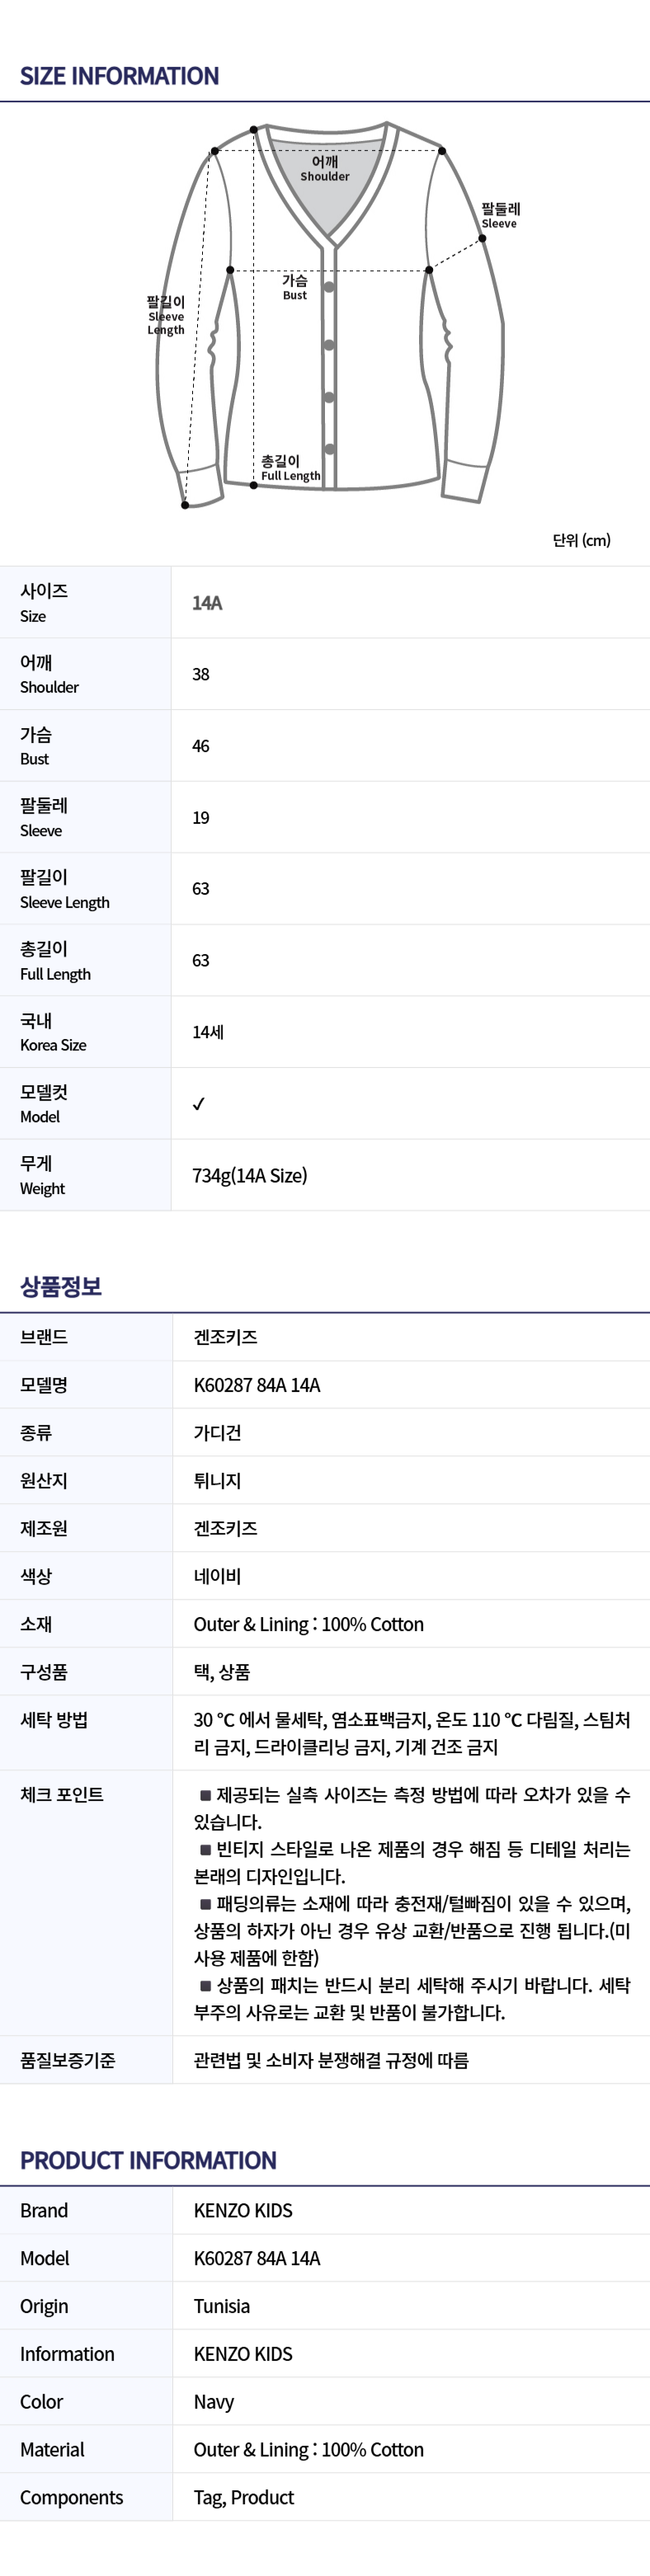Click the Tag, Product components value
650x2576 pixels.
pos(244,2497)
